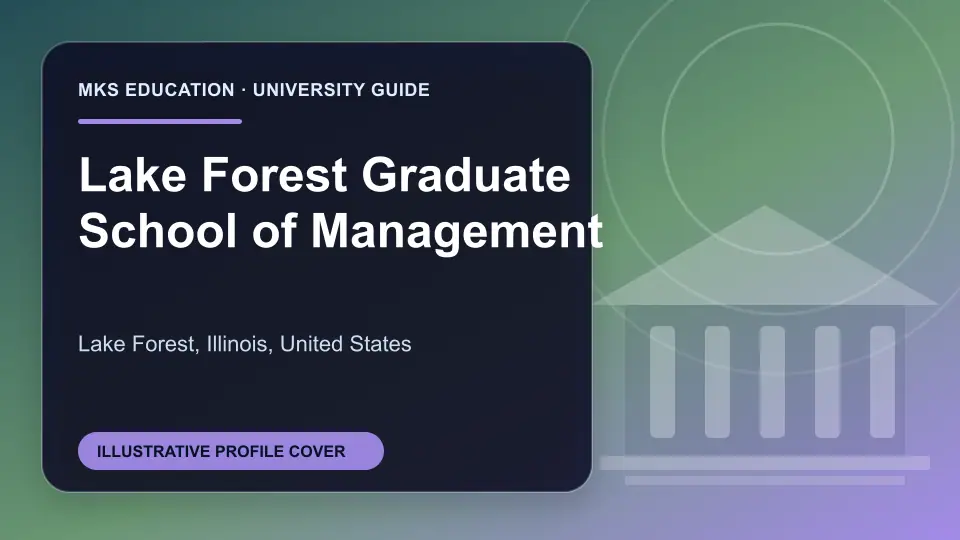The width and height of the screenshot is (960, 540).
Task: Click the Lake Forest, Illinois, United States location
Action: point(245,344)
